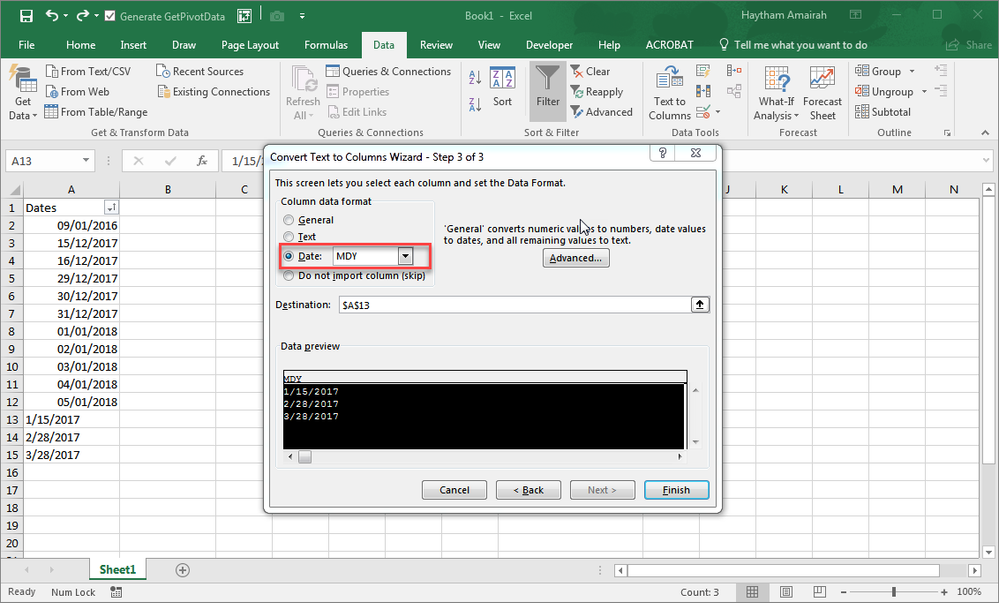
Task: Import data From Web
Action: pos(77,92)
